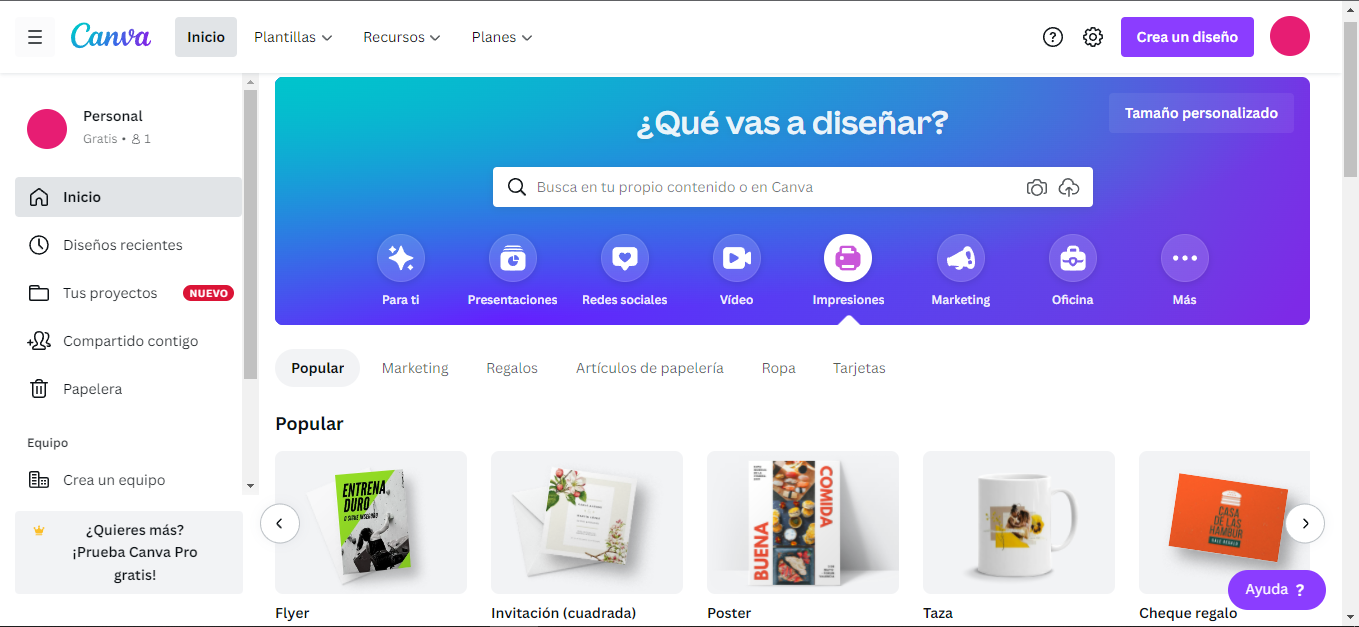This screenshot has height=627, width=1359.
Task: Select the Vídeo category icon
Action: click(737, 259)
